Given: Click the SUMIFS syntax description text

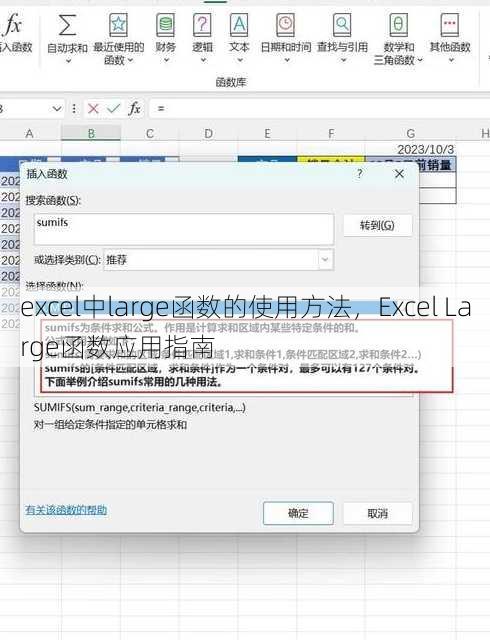Looking at the screenshot, I should pyautogui.click(x=140, y=407).
